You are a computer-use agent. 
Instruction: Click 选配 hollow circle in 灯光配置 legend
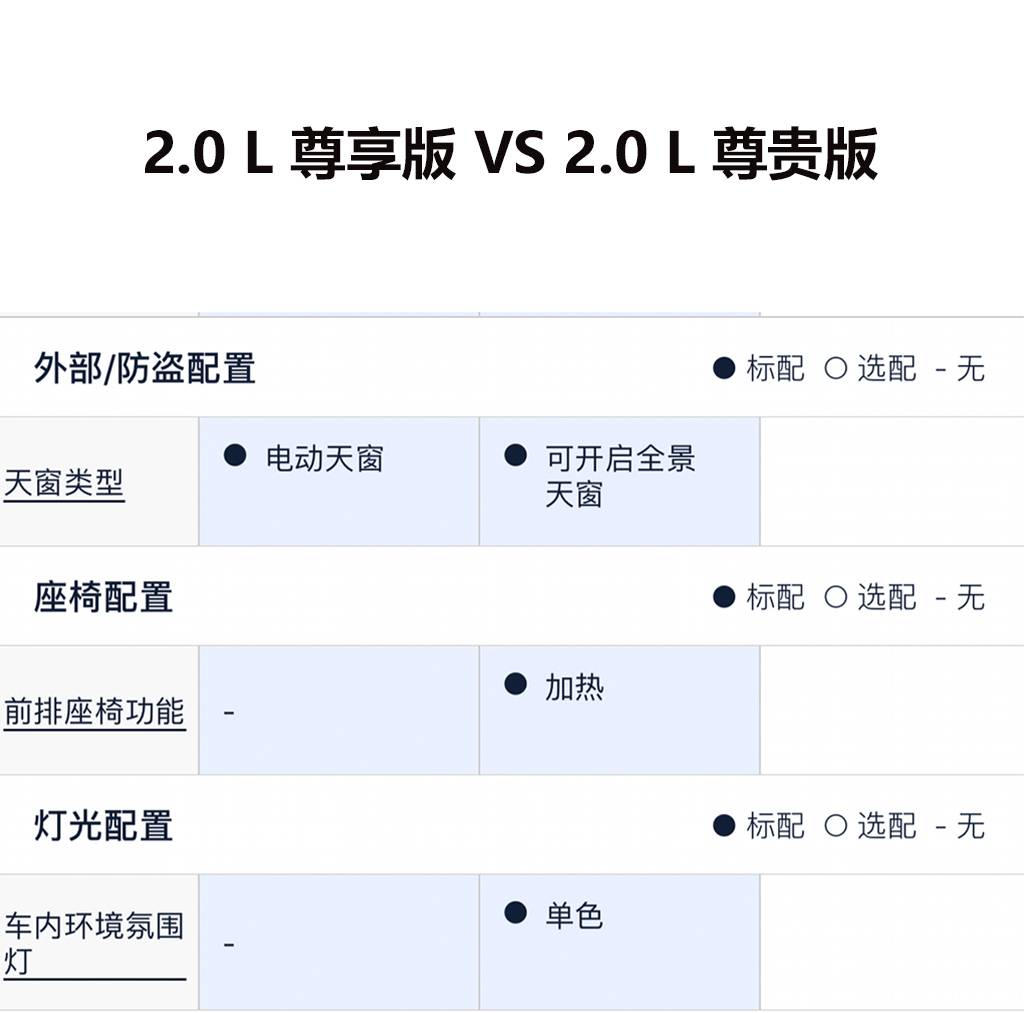[835, 825]
